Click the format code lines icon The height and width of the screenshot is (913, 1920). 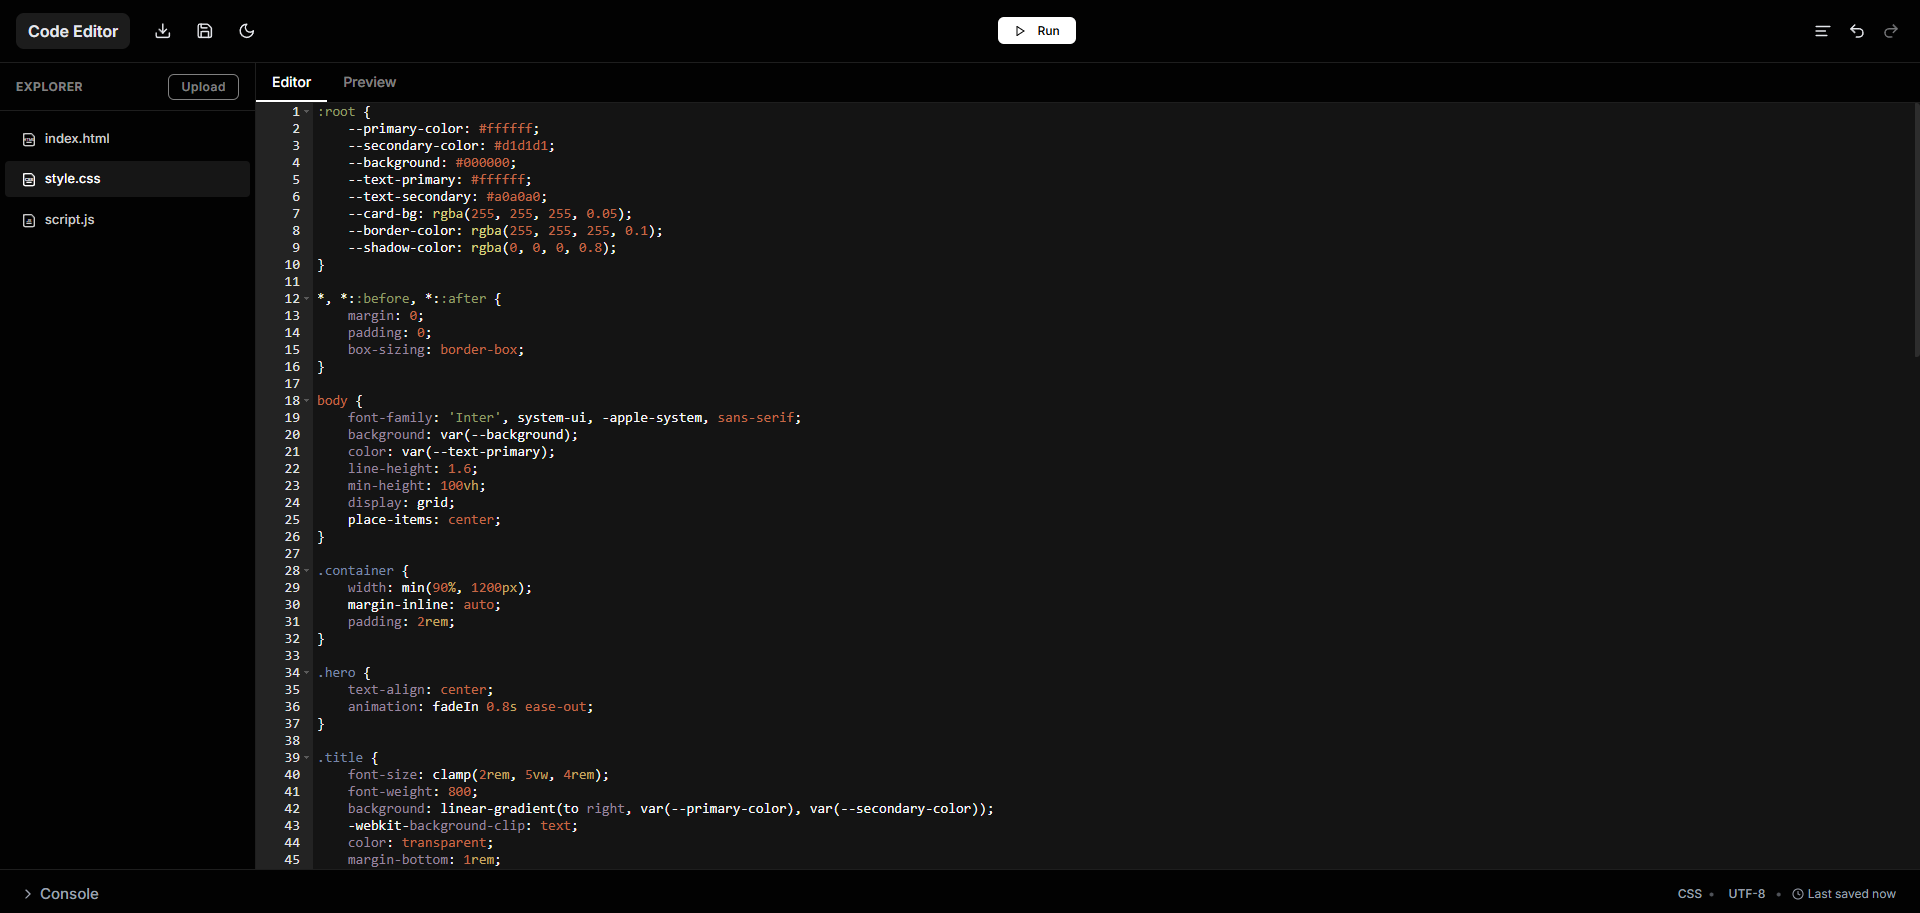coord(1822,31)
